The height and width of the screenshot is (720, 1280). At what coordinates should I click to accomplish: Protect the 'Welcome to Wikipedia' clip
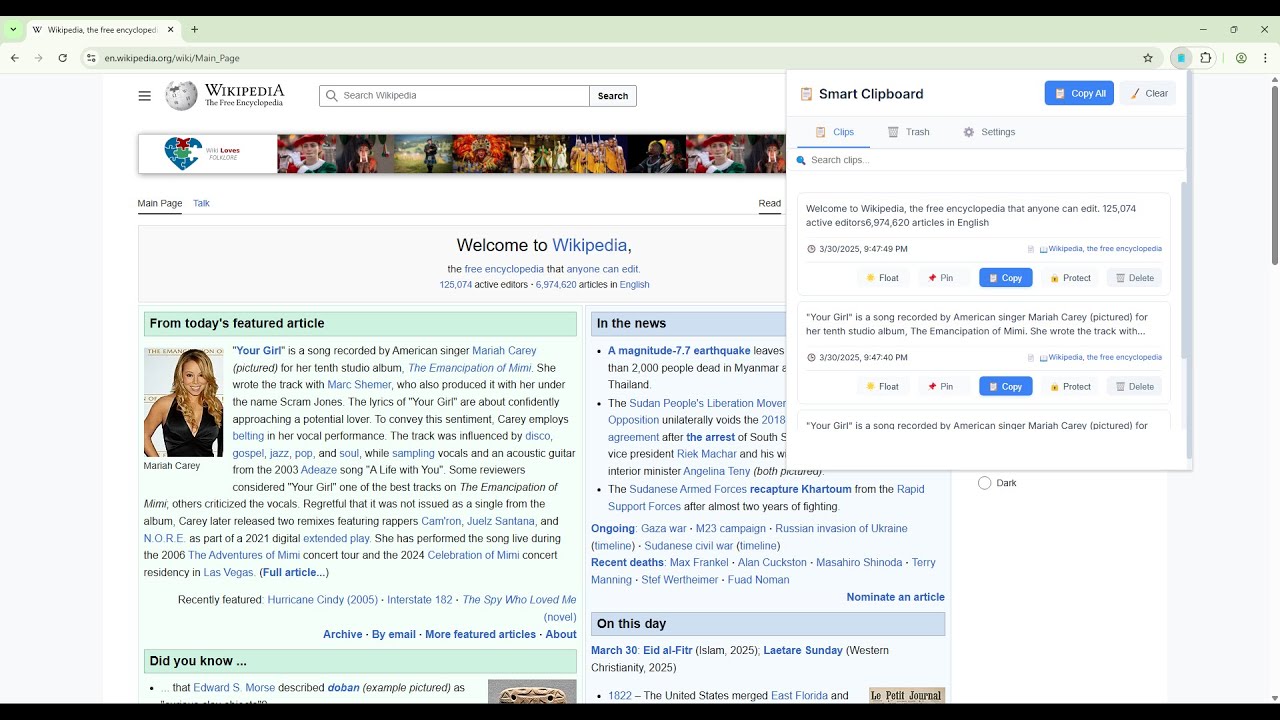click(1070, 278)
